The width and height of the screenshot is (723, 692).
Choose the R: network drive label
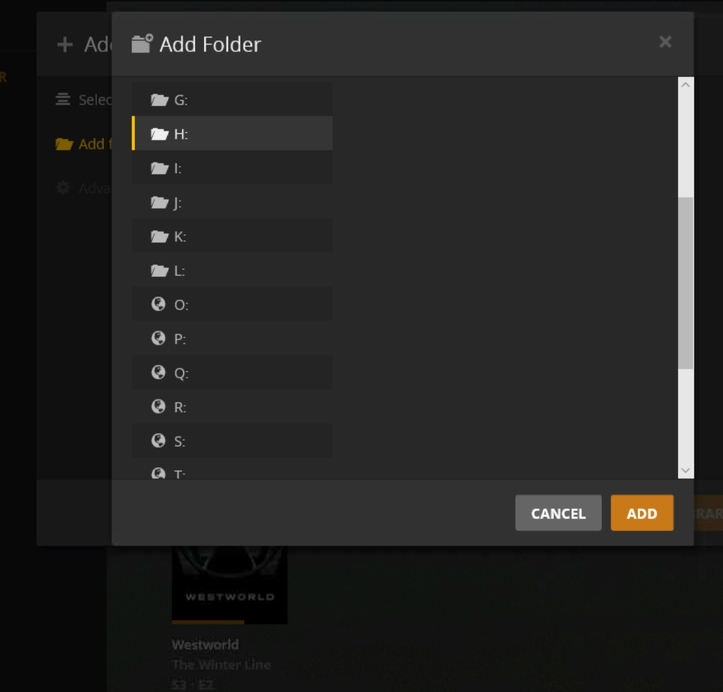click(180, 407)
